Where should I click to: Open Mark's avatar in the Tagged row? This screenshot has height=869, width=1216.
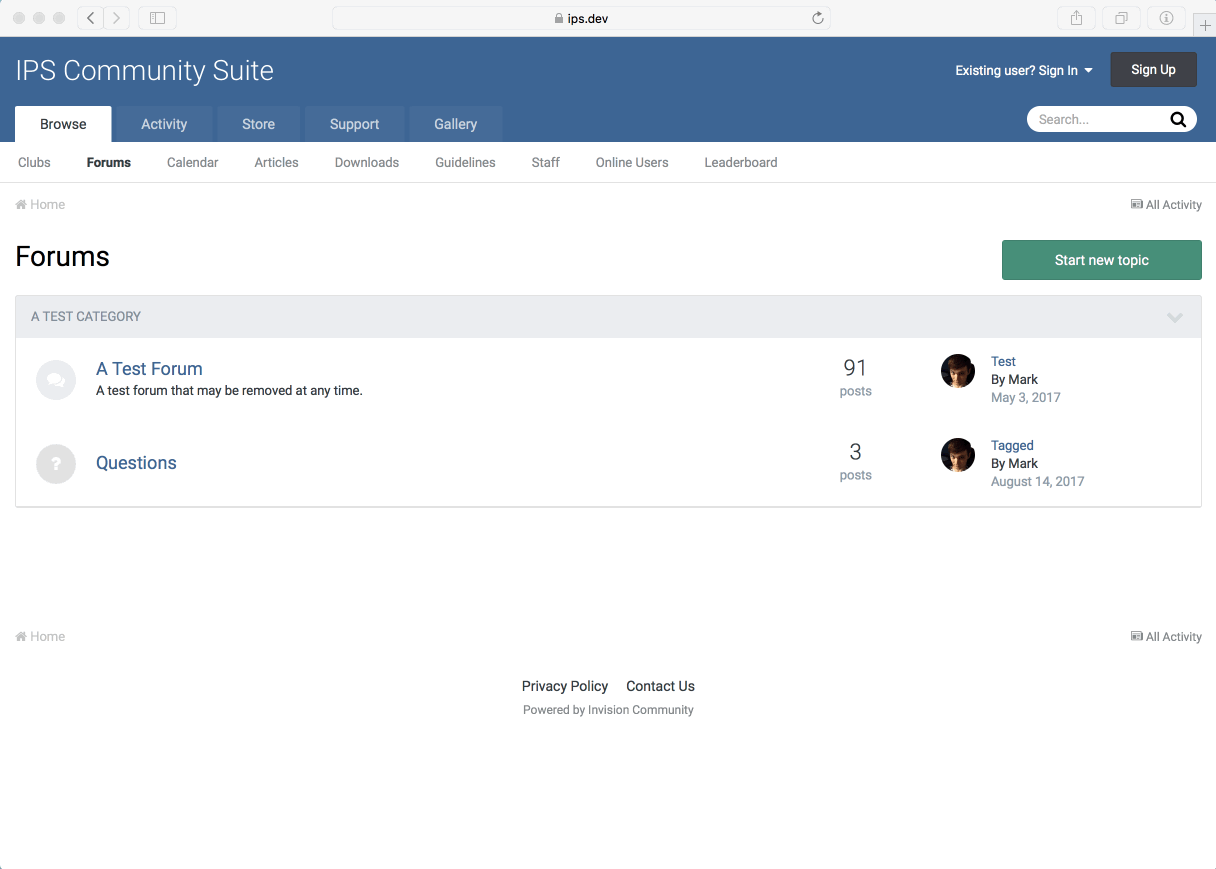[x=958, y=455]
